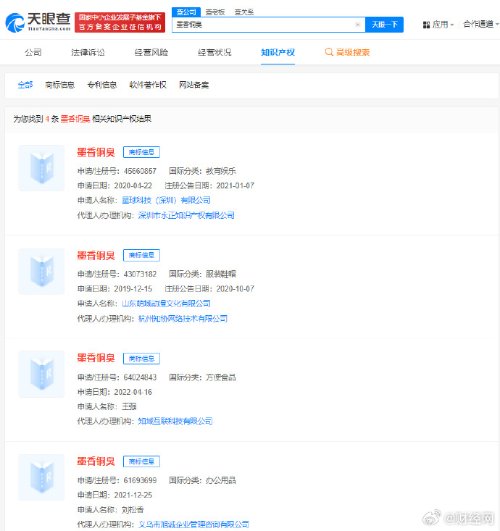Select announcement date 2020-10-07
Image resolution: width=500 pixels, height=531 pixels.
(235, 289)
